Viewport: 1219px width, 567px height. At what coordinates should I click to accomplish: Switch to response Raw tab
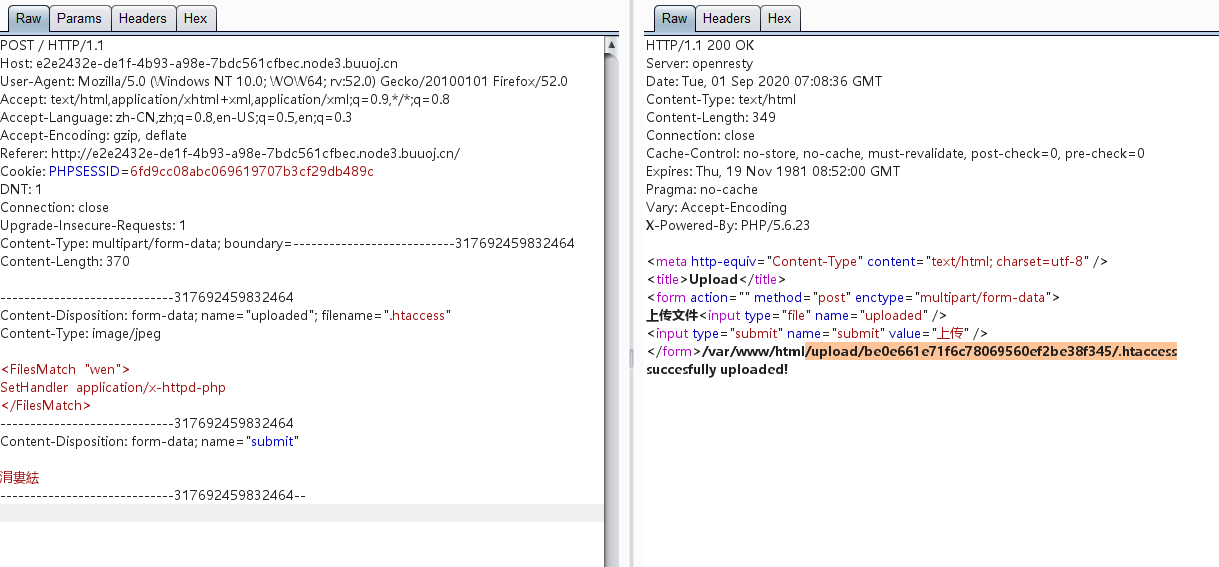675,18
